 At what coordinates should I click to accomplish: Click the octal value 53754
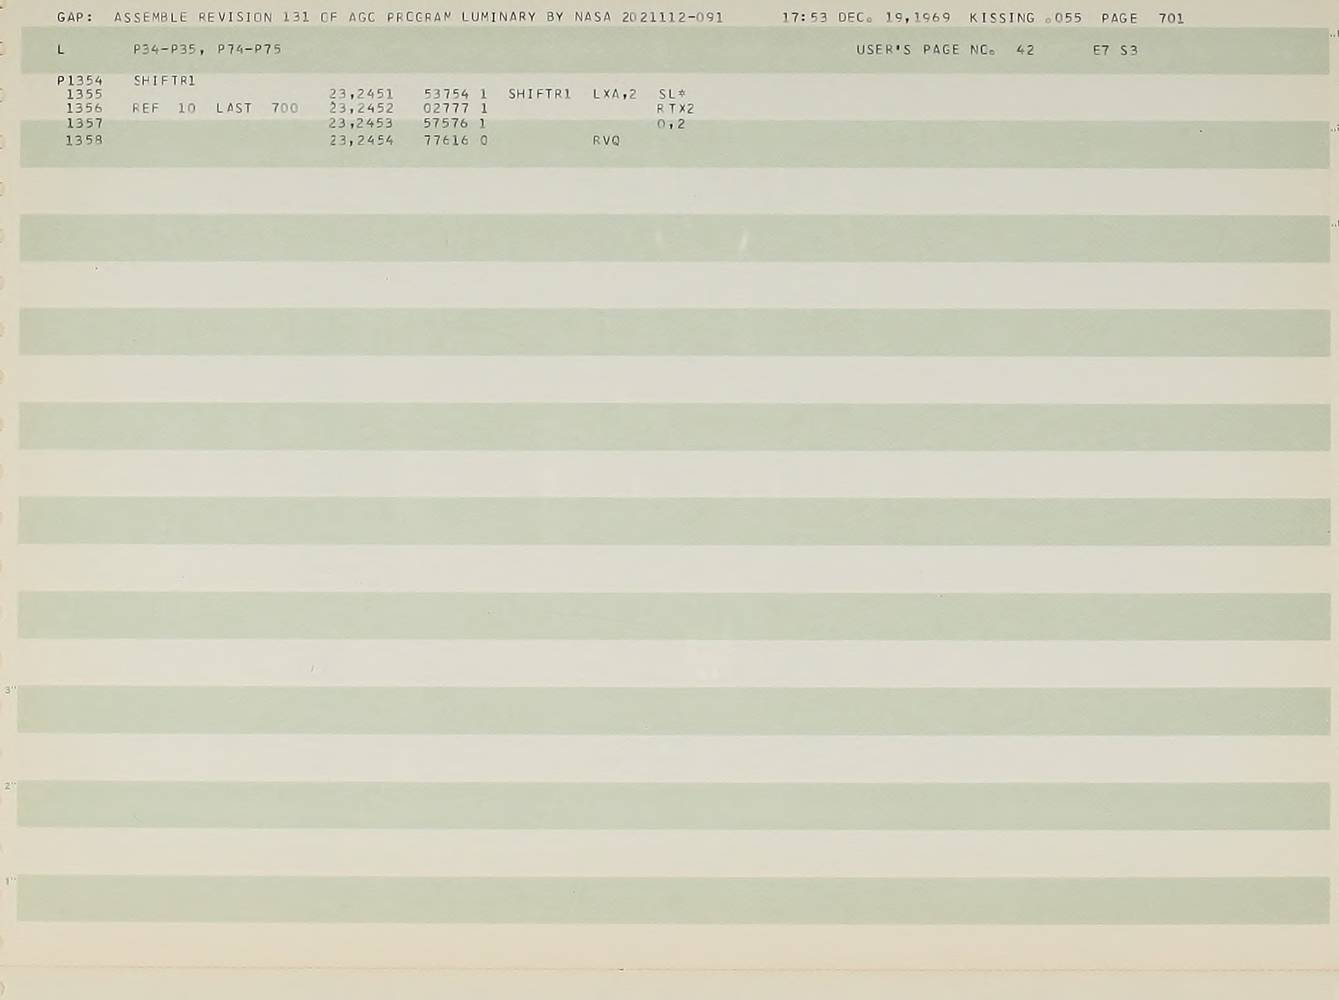pyautogui.click(x=446, y=94)
